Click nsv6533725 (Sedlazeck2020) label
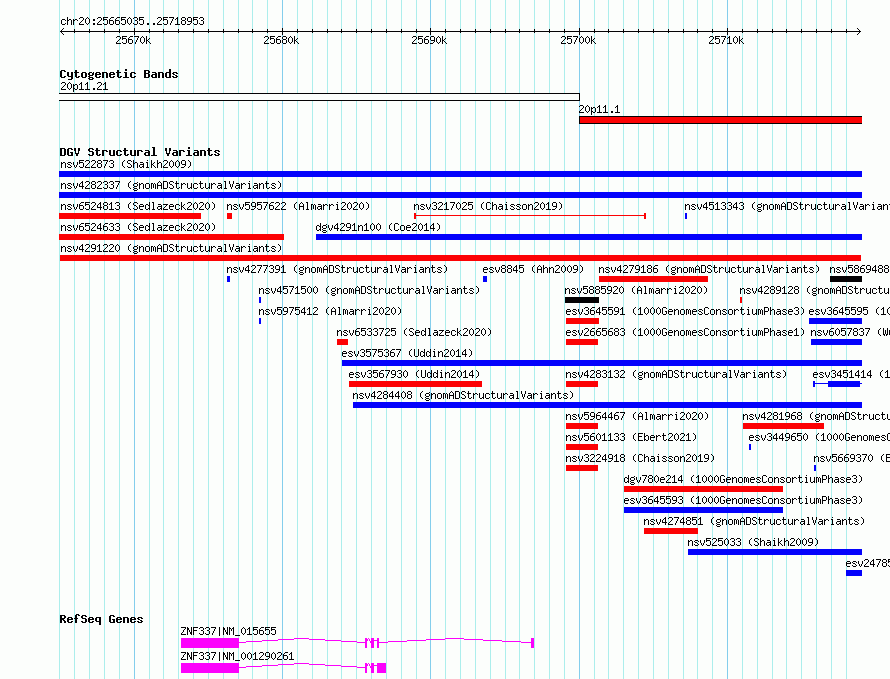This screenshot has width=890, height=679. click(x=414, y=332)
